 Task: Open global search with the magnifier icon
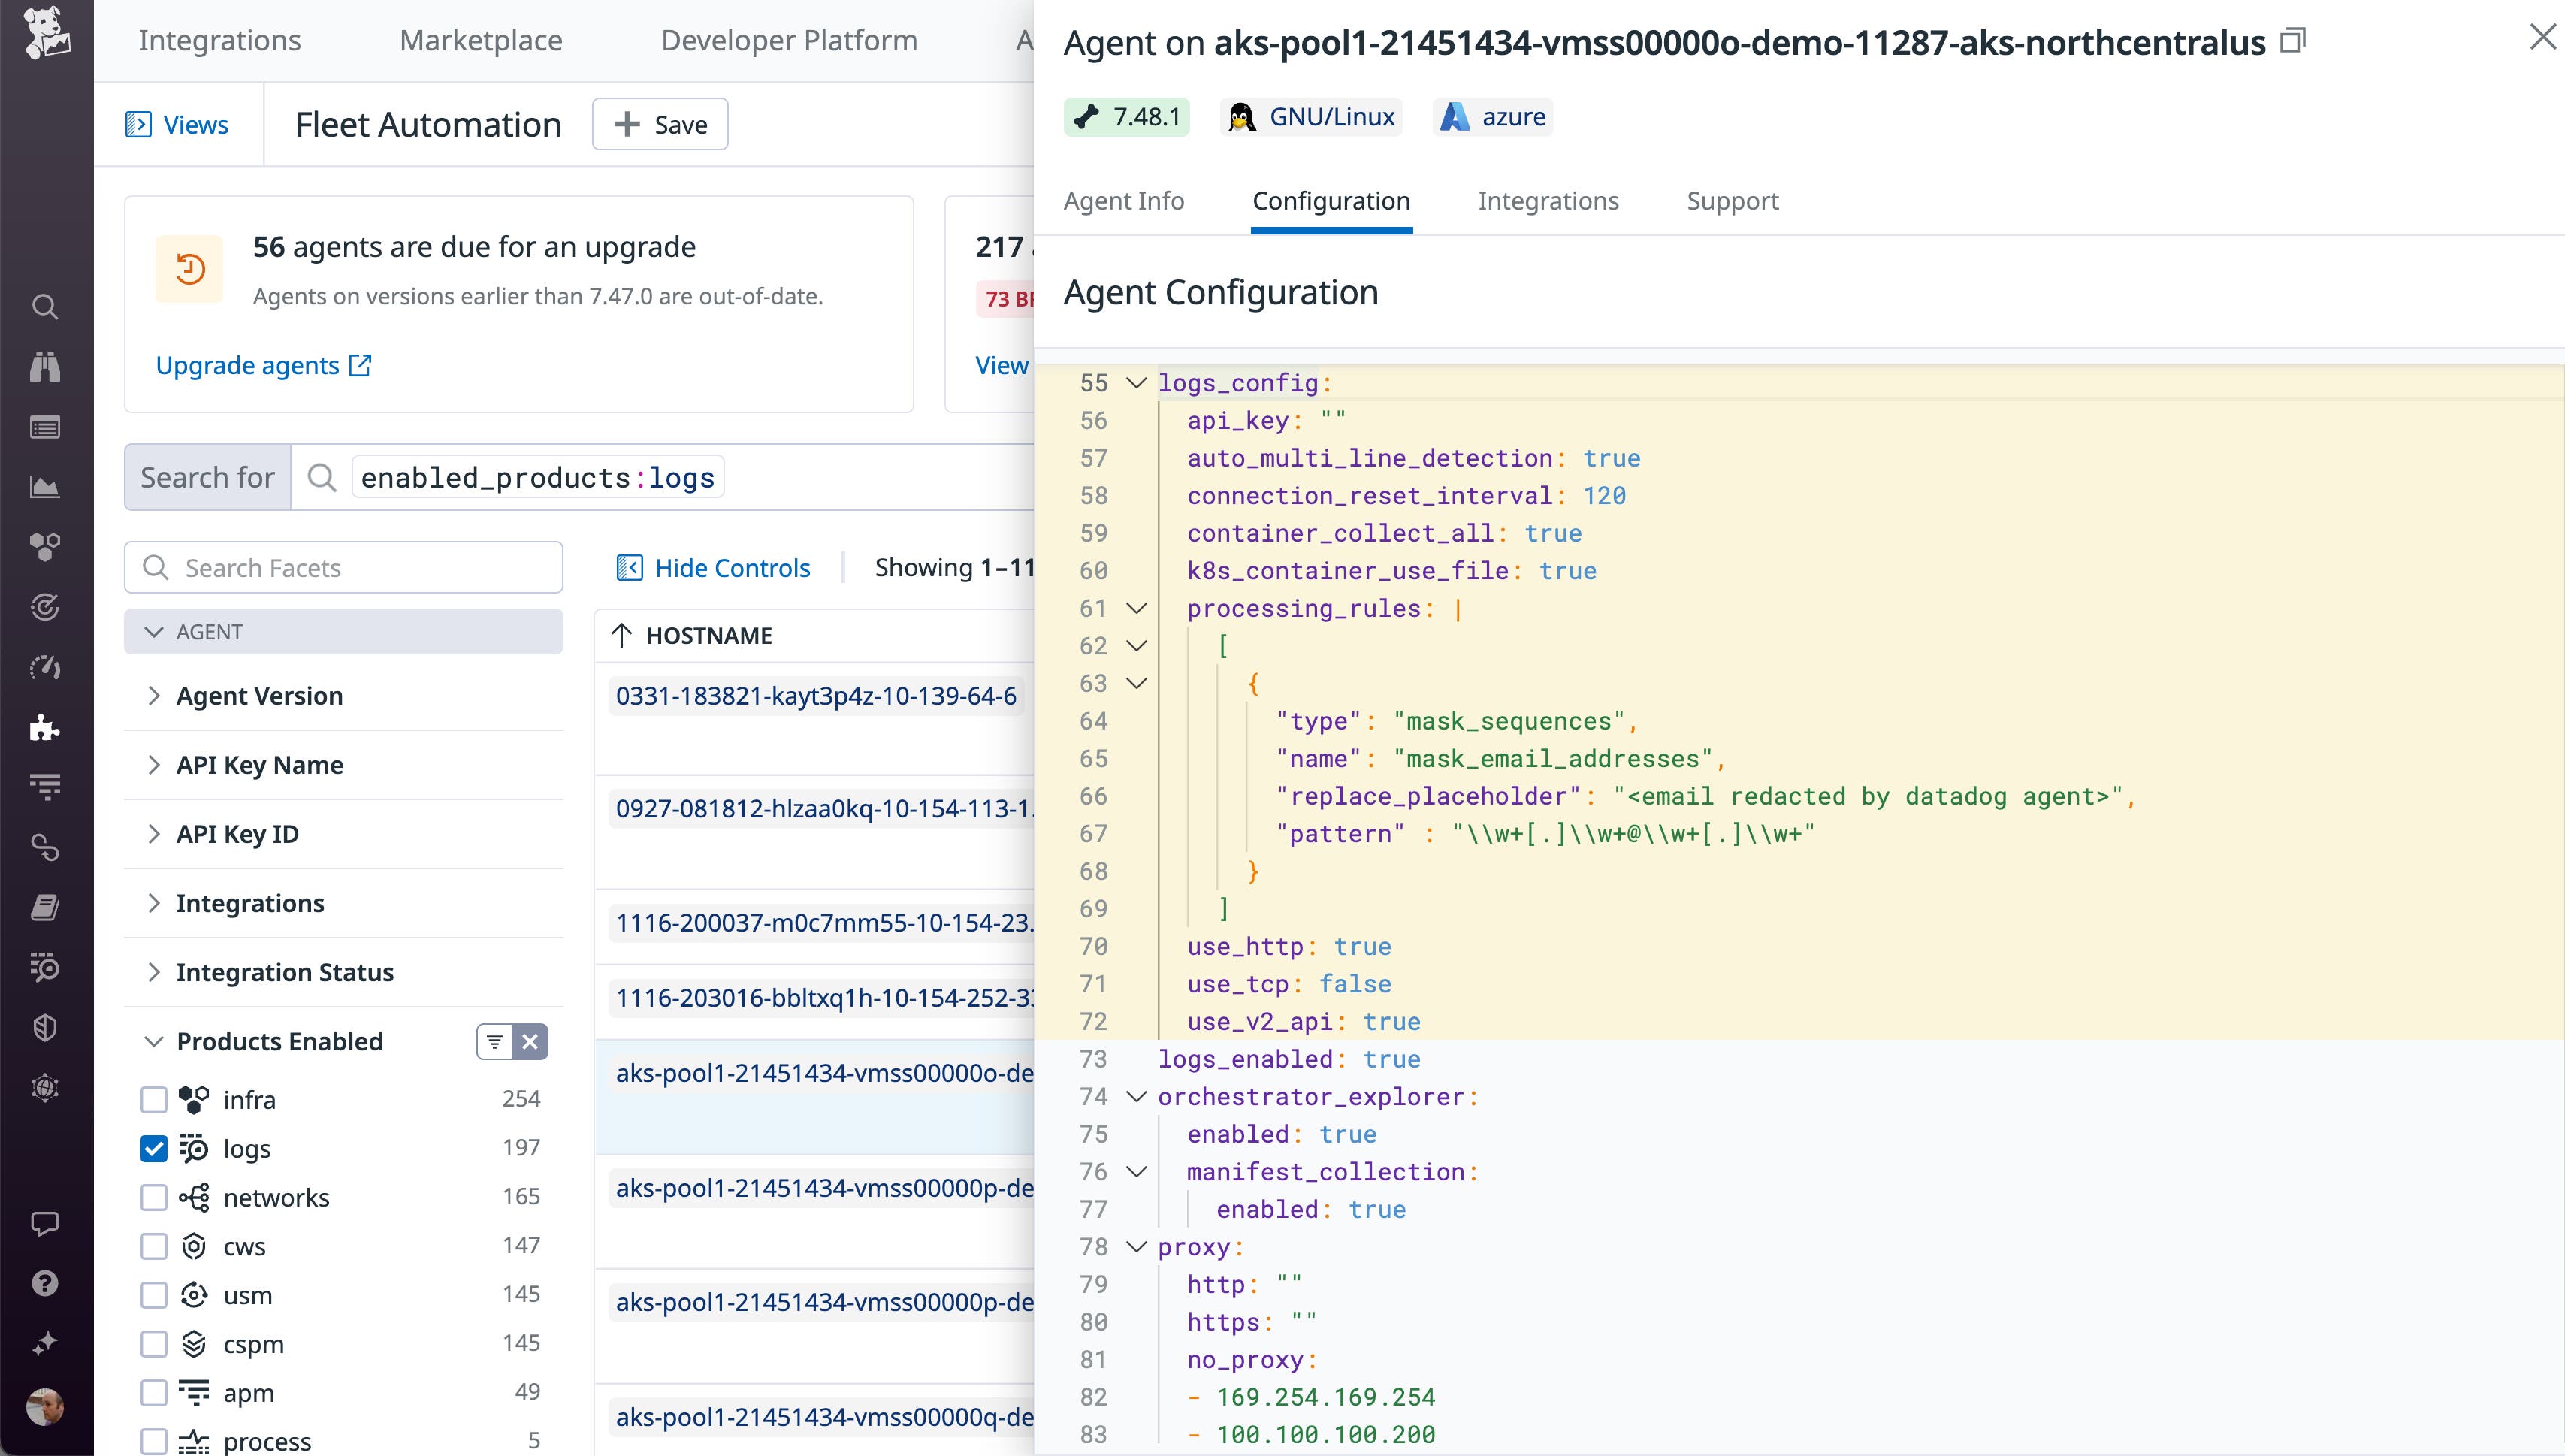click(45, 307)
